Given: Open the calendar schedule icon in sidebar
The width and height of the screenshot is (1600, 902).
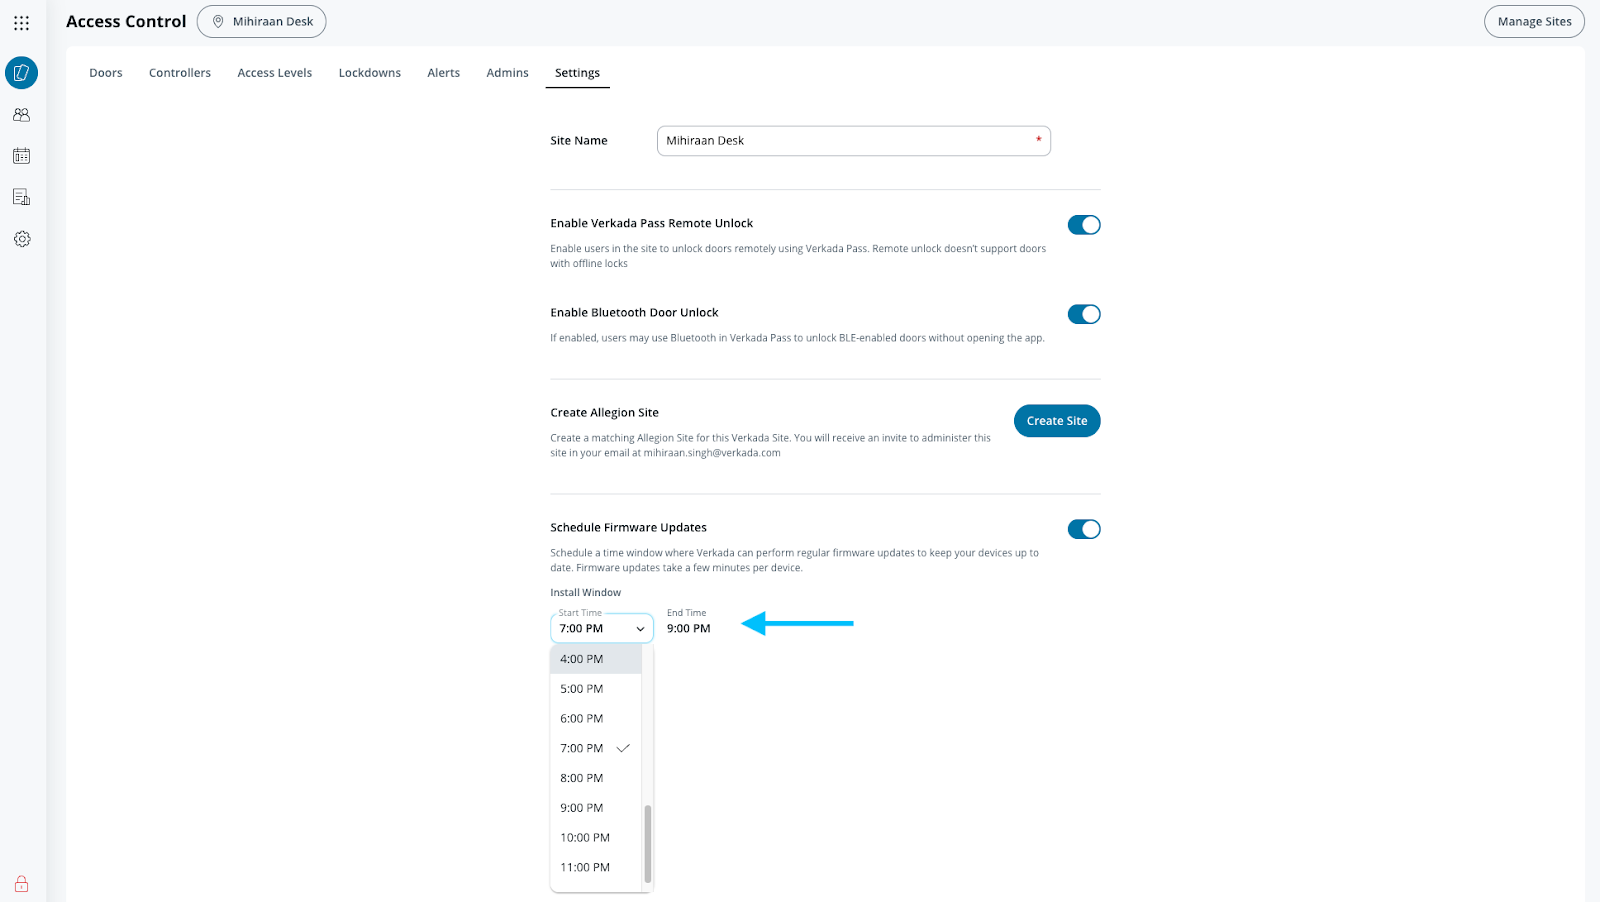Looking at the screenshot, I should click(21, 156).
